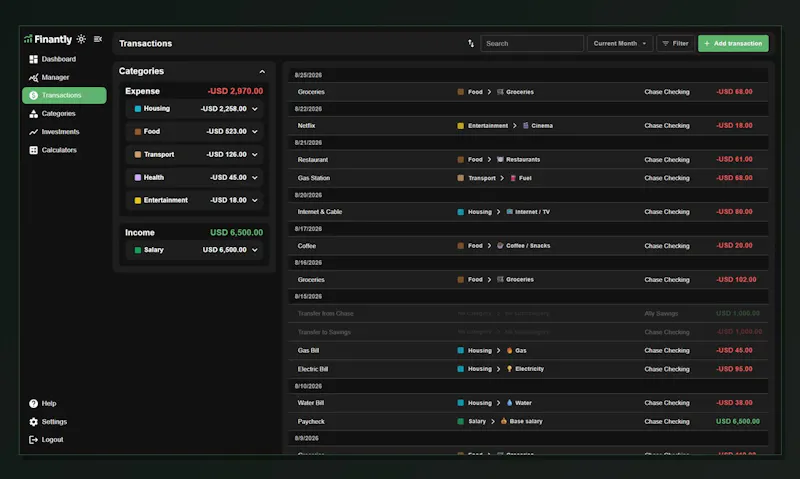Open the Manager page

tap(55, 78)
